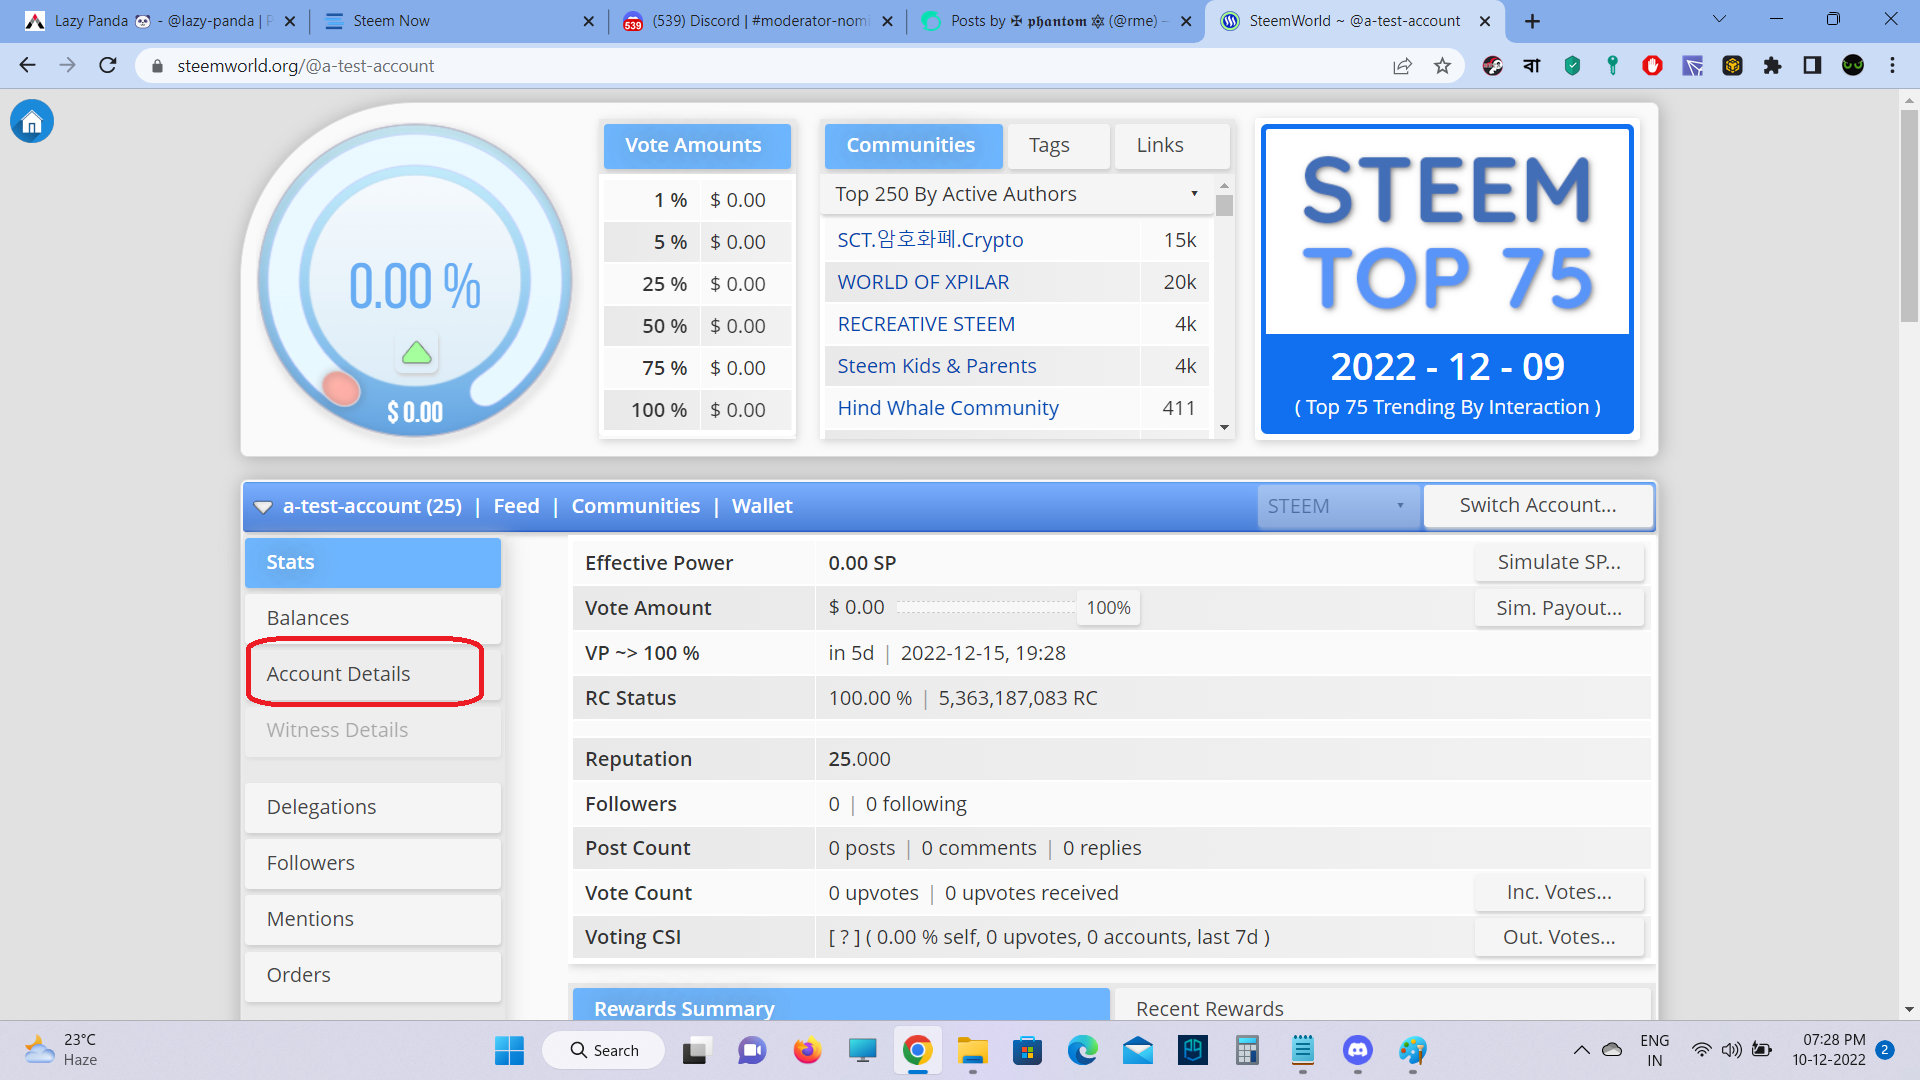This screenshot has width=1920, height=1080.
Task: Open Account Details section
Action: [x=338, y=674]
